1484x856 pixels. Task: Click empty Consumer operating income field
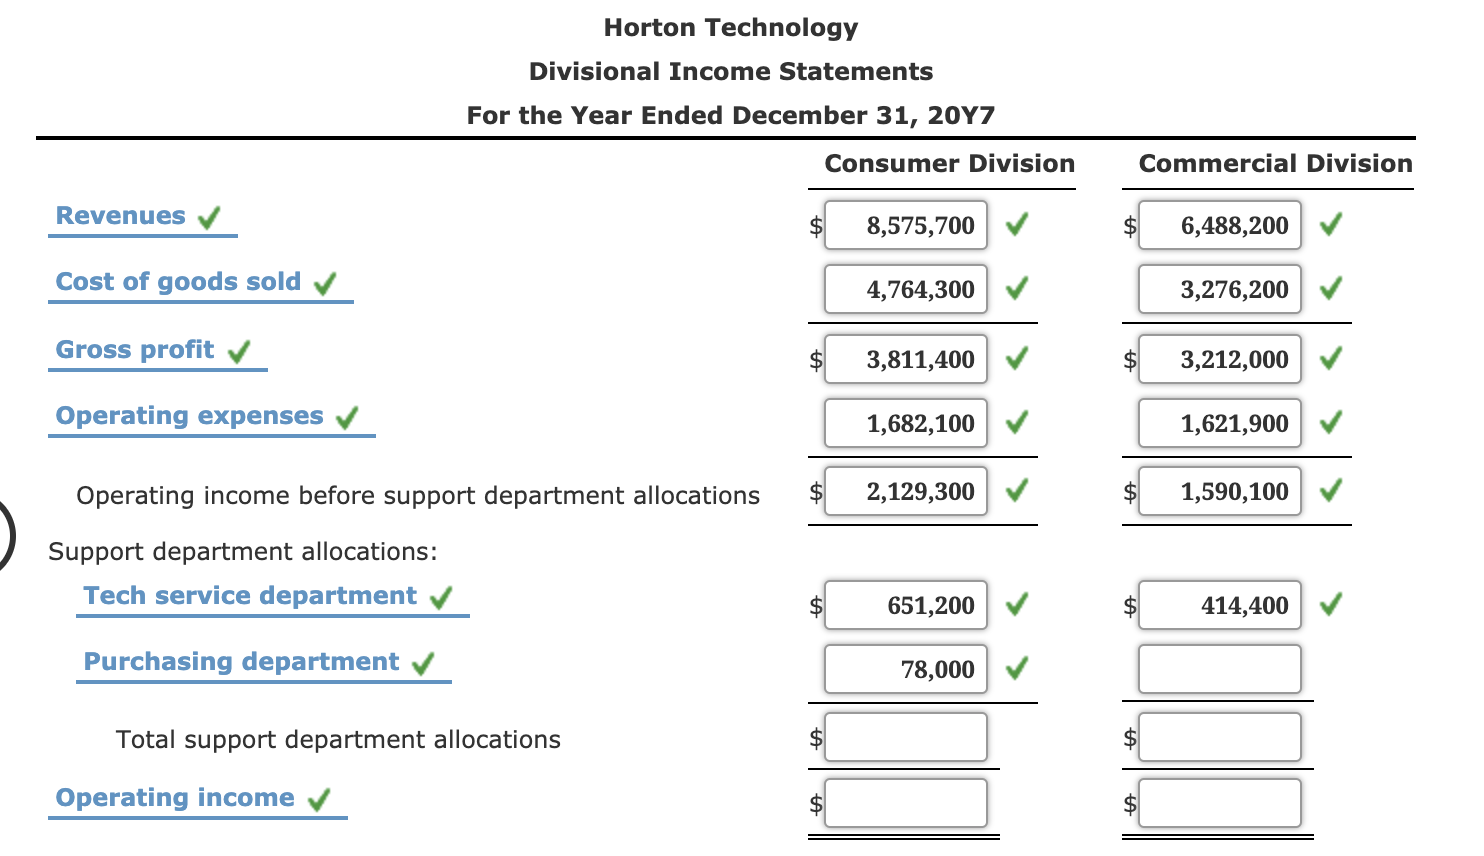[x=906, y=803]
